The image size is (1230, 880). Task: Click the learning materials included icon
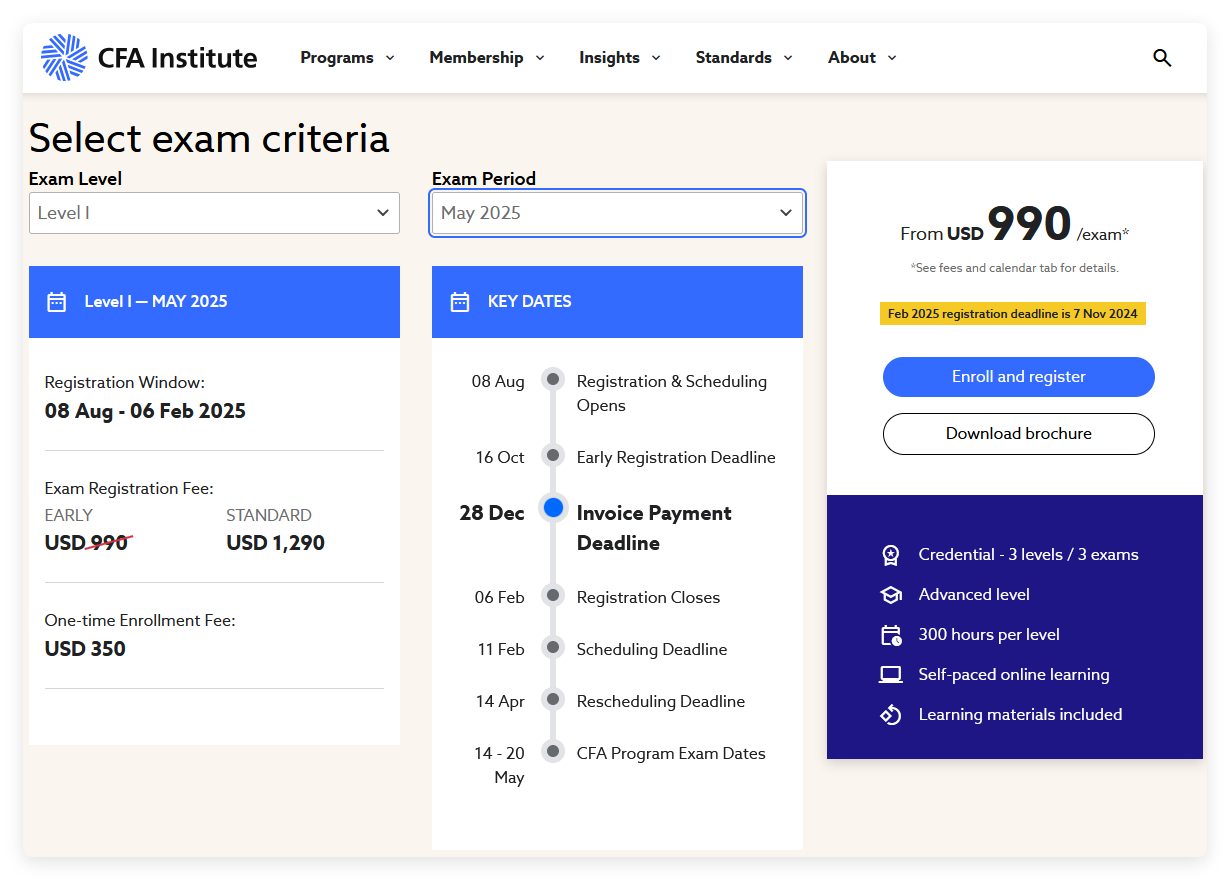(891, 715)
